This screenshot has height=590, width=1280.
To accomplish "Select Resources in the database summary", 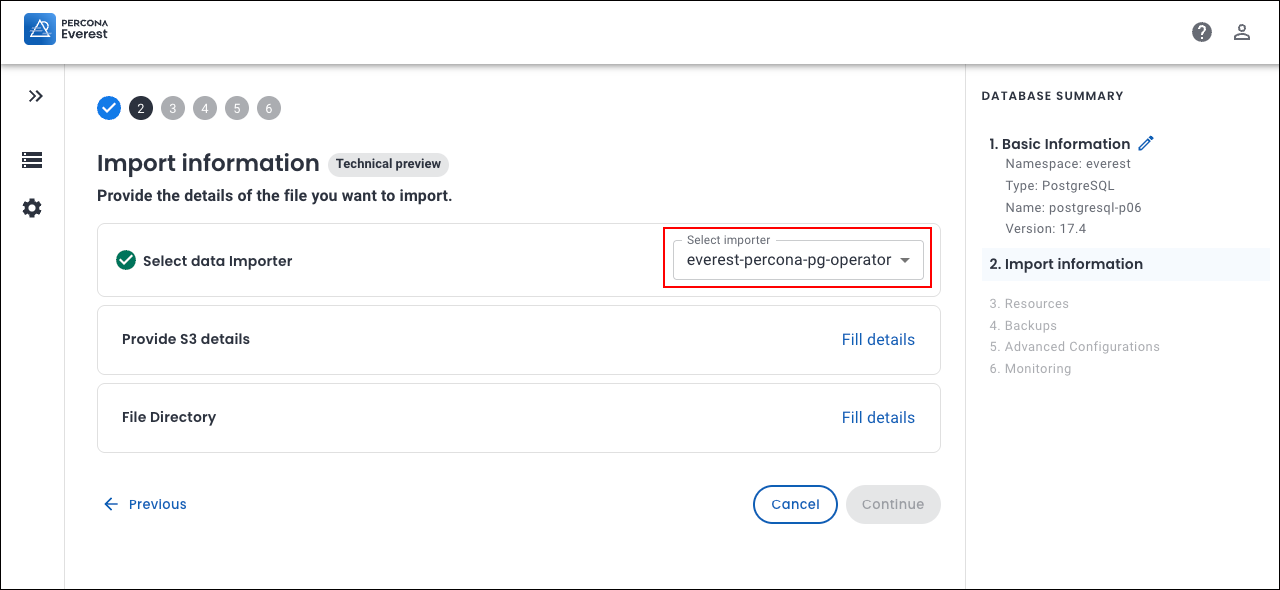I will pyautogui.click(x=1036, y=304).
